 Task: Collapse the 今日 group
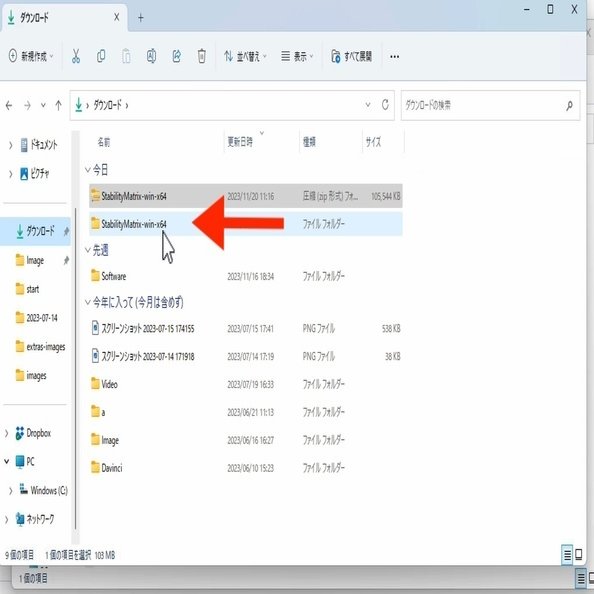[x=88, y=170]
